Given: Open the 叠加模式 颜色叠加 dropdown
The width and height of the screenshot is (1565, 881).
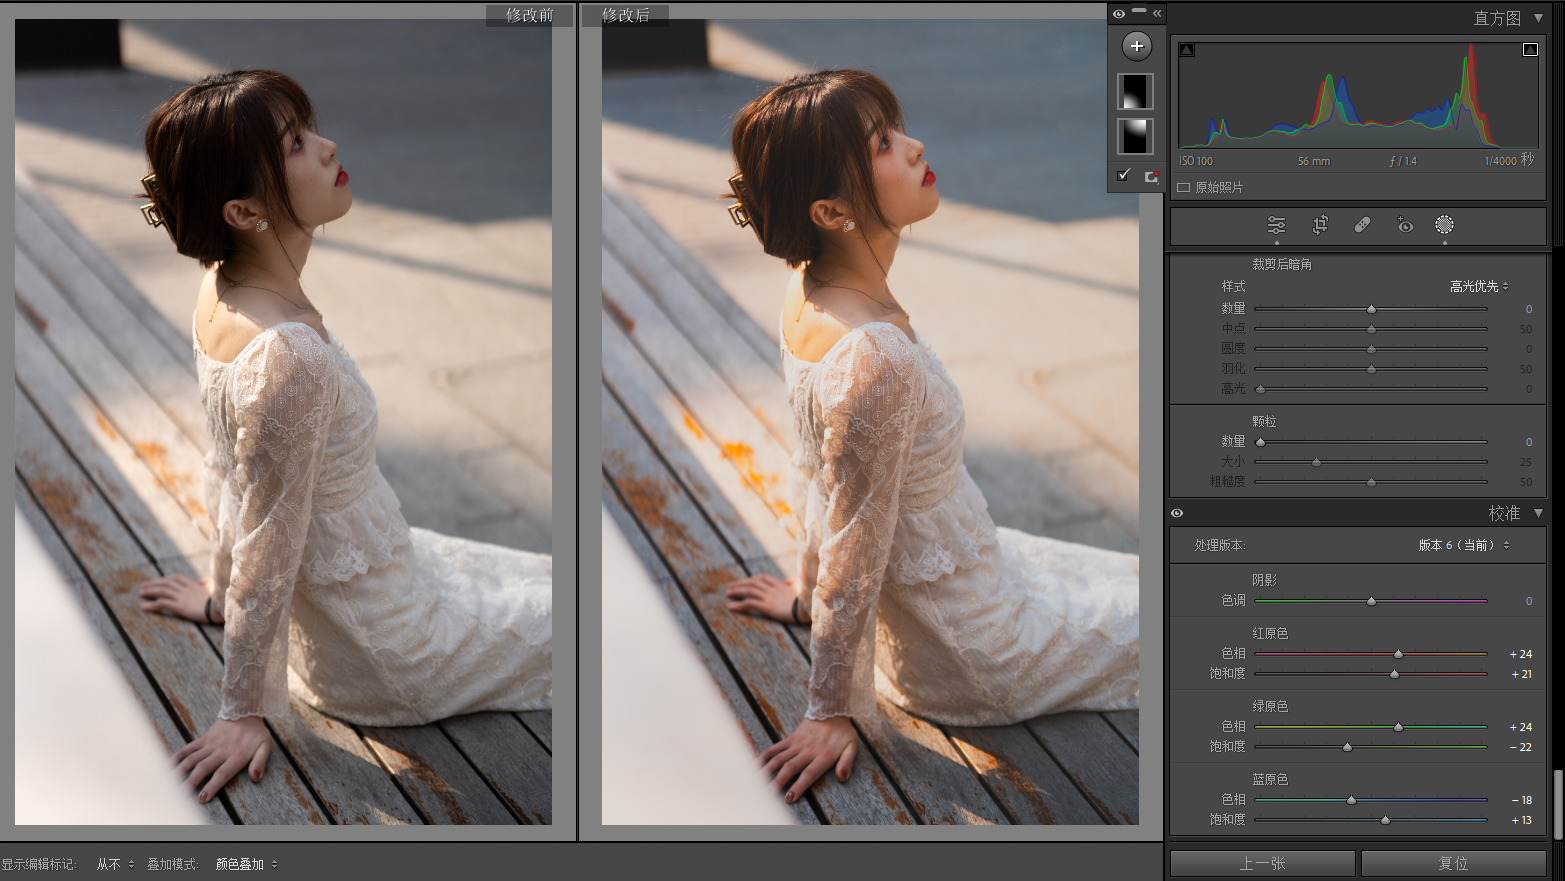Looking at the screenshot, I should (247, 864).
